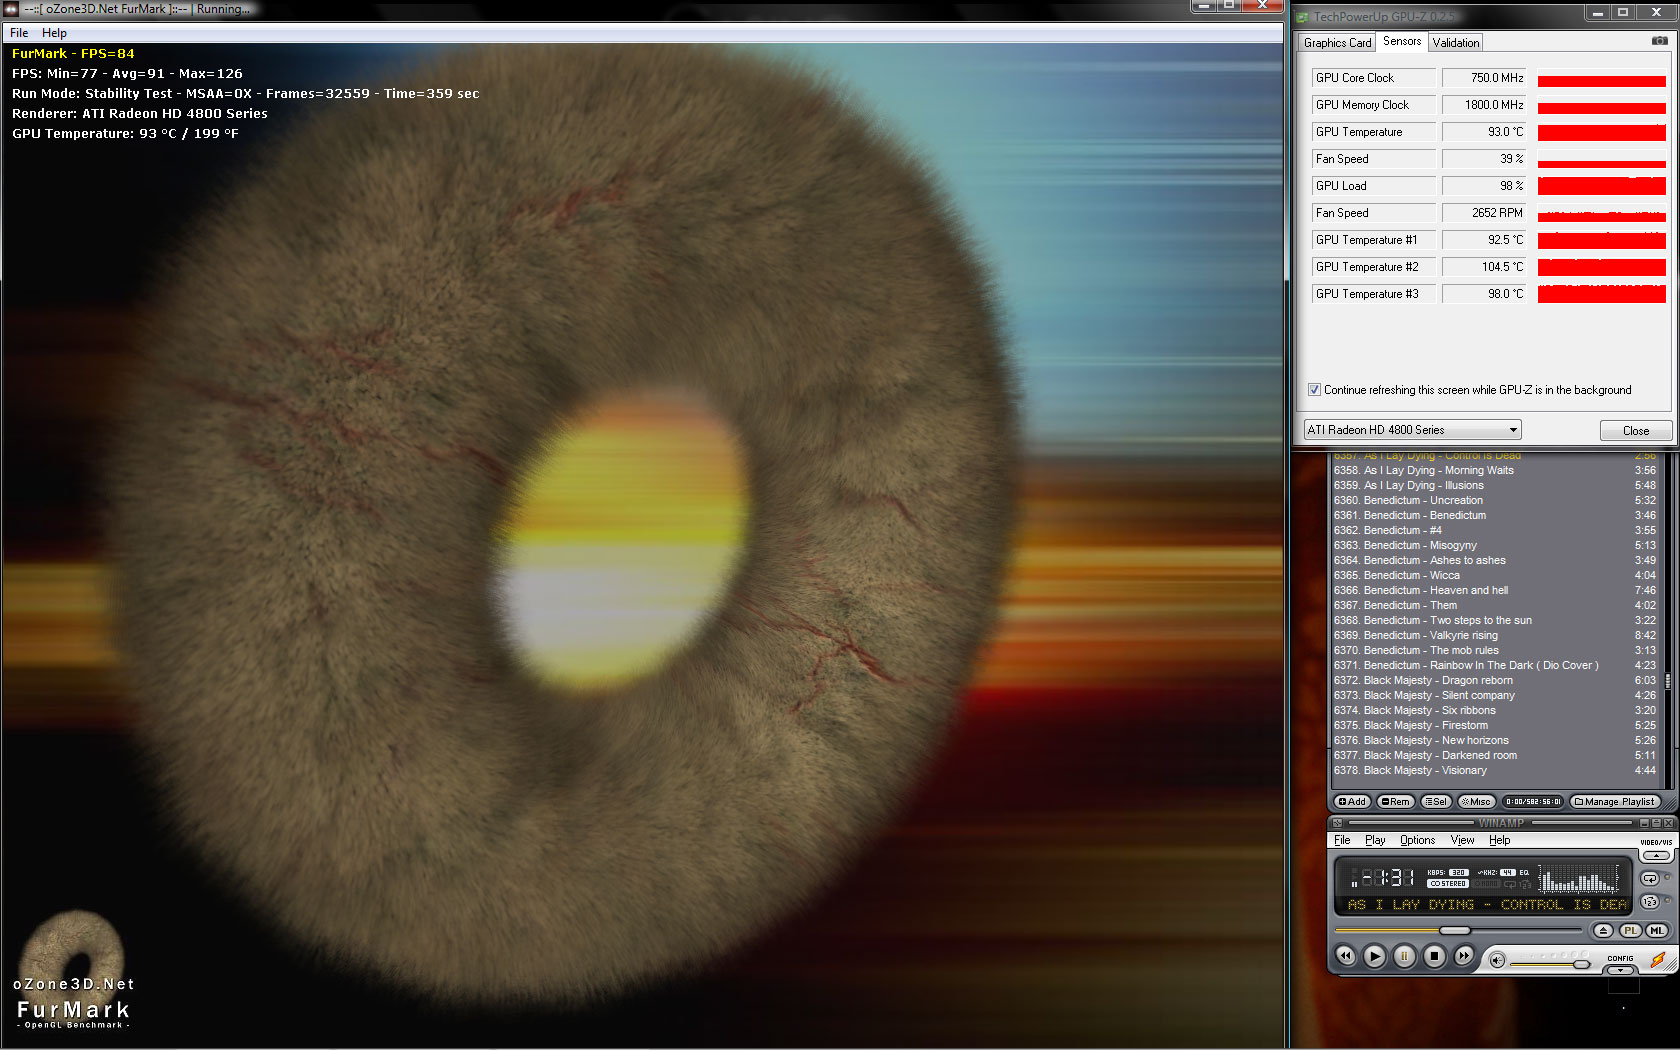Click the Rem button in playlist

tap(1395, 802)
